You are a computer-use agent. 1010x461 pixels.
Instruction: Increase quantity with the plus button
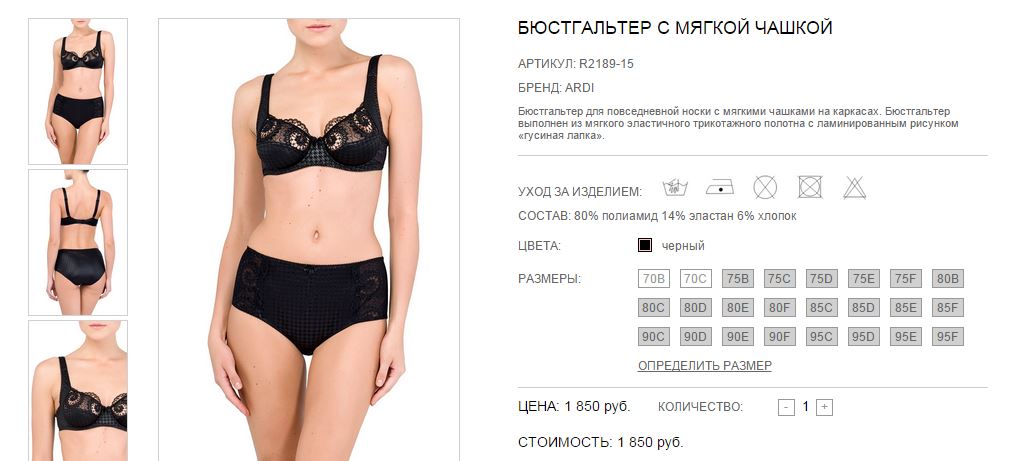pyautogui.click(x=824, y=408)
